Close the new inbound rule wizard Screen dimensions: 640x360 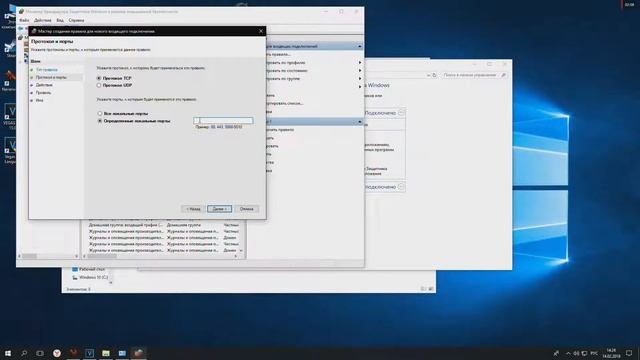261,31
